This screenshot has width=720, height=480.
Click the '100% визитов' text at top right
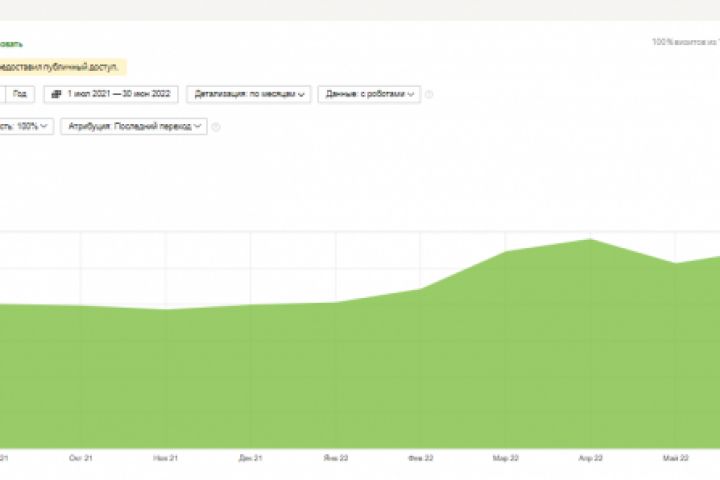click(686, 42)
